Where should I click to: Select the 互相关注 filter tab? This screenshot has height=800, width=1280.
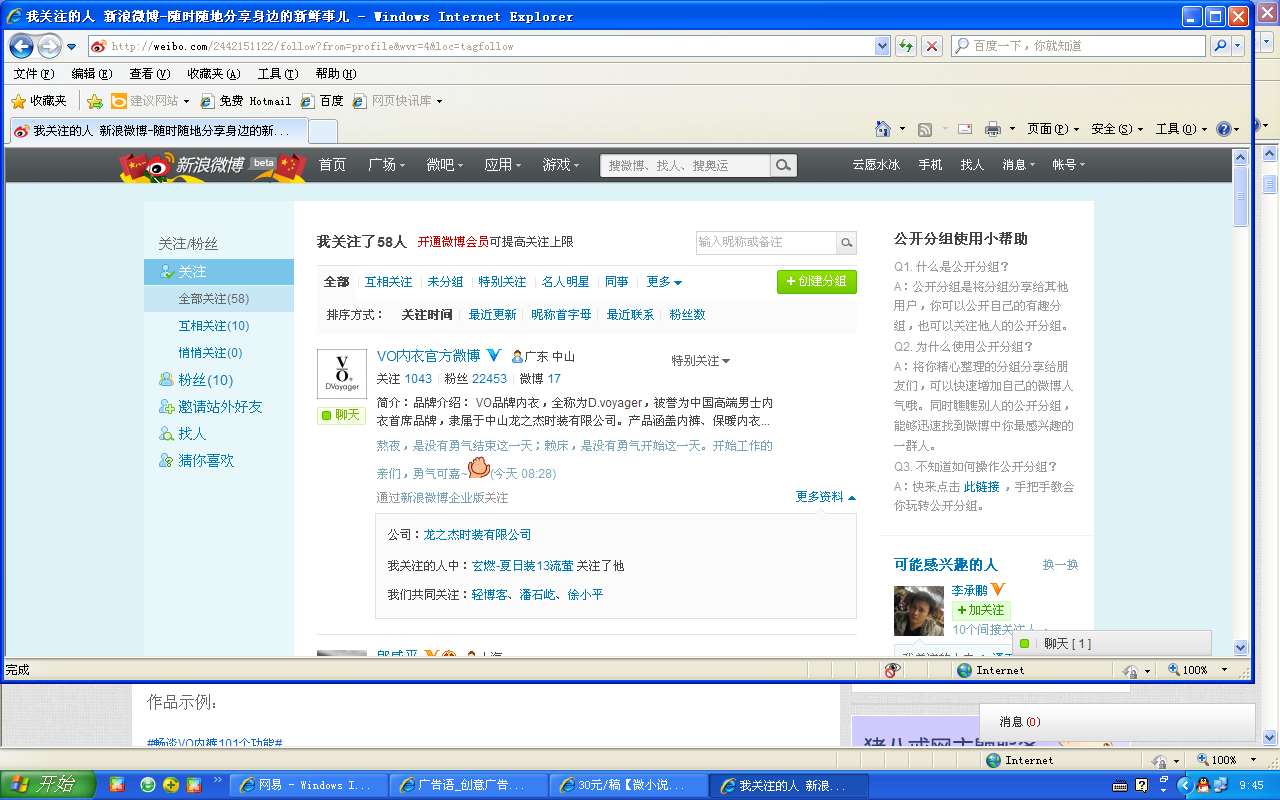tap(388, 282)
